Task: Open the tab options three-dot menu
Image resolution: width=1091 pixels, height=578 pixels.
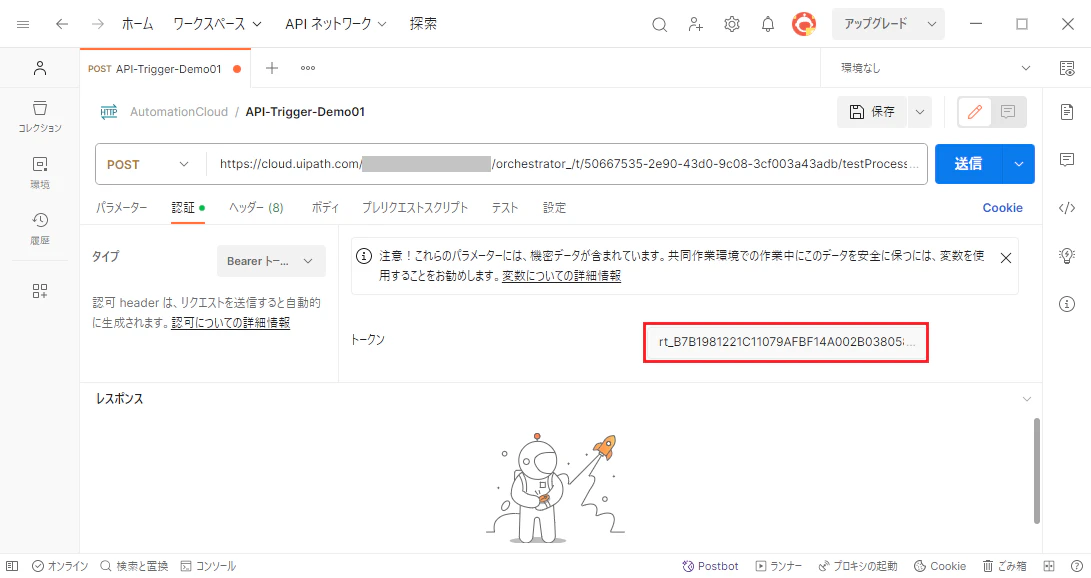Action: click(x=308, y=68)
